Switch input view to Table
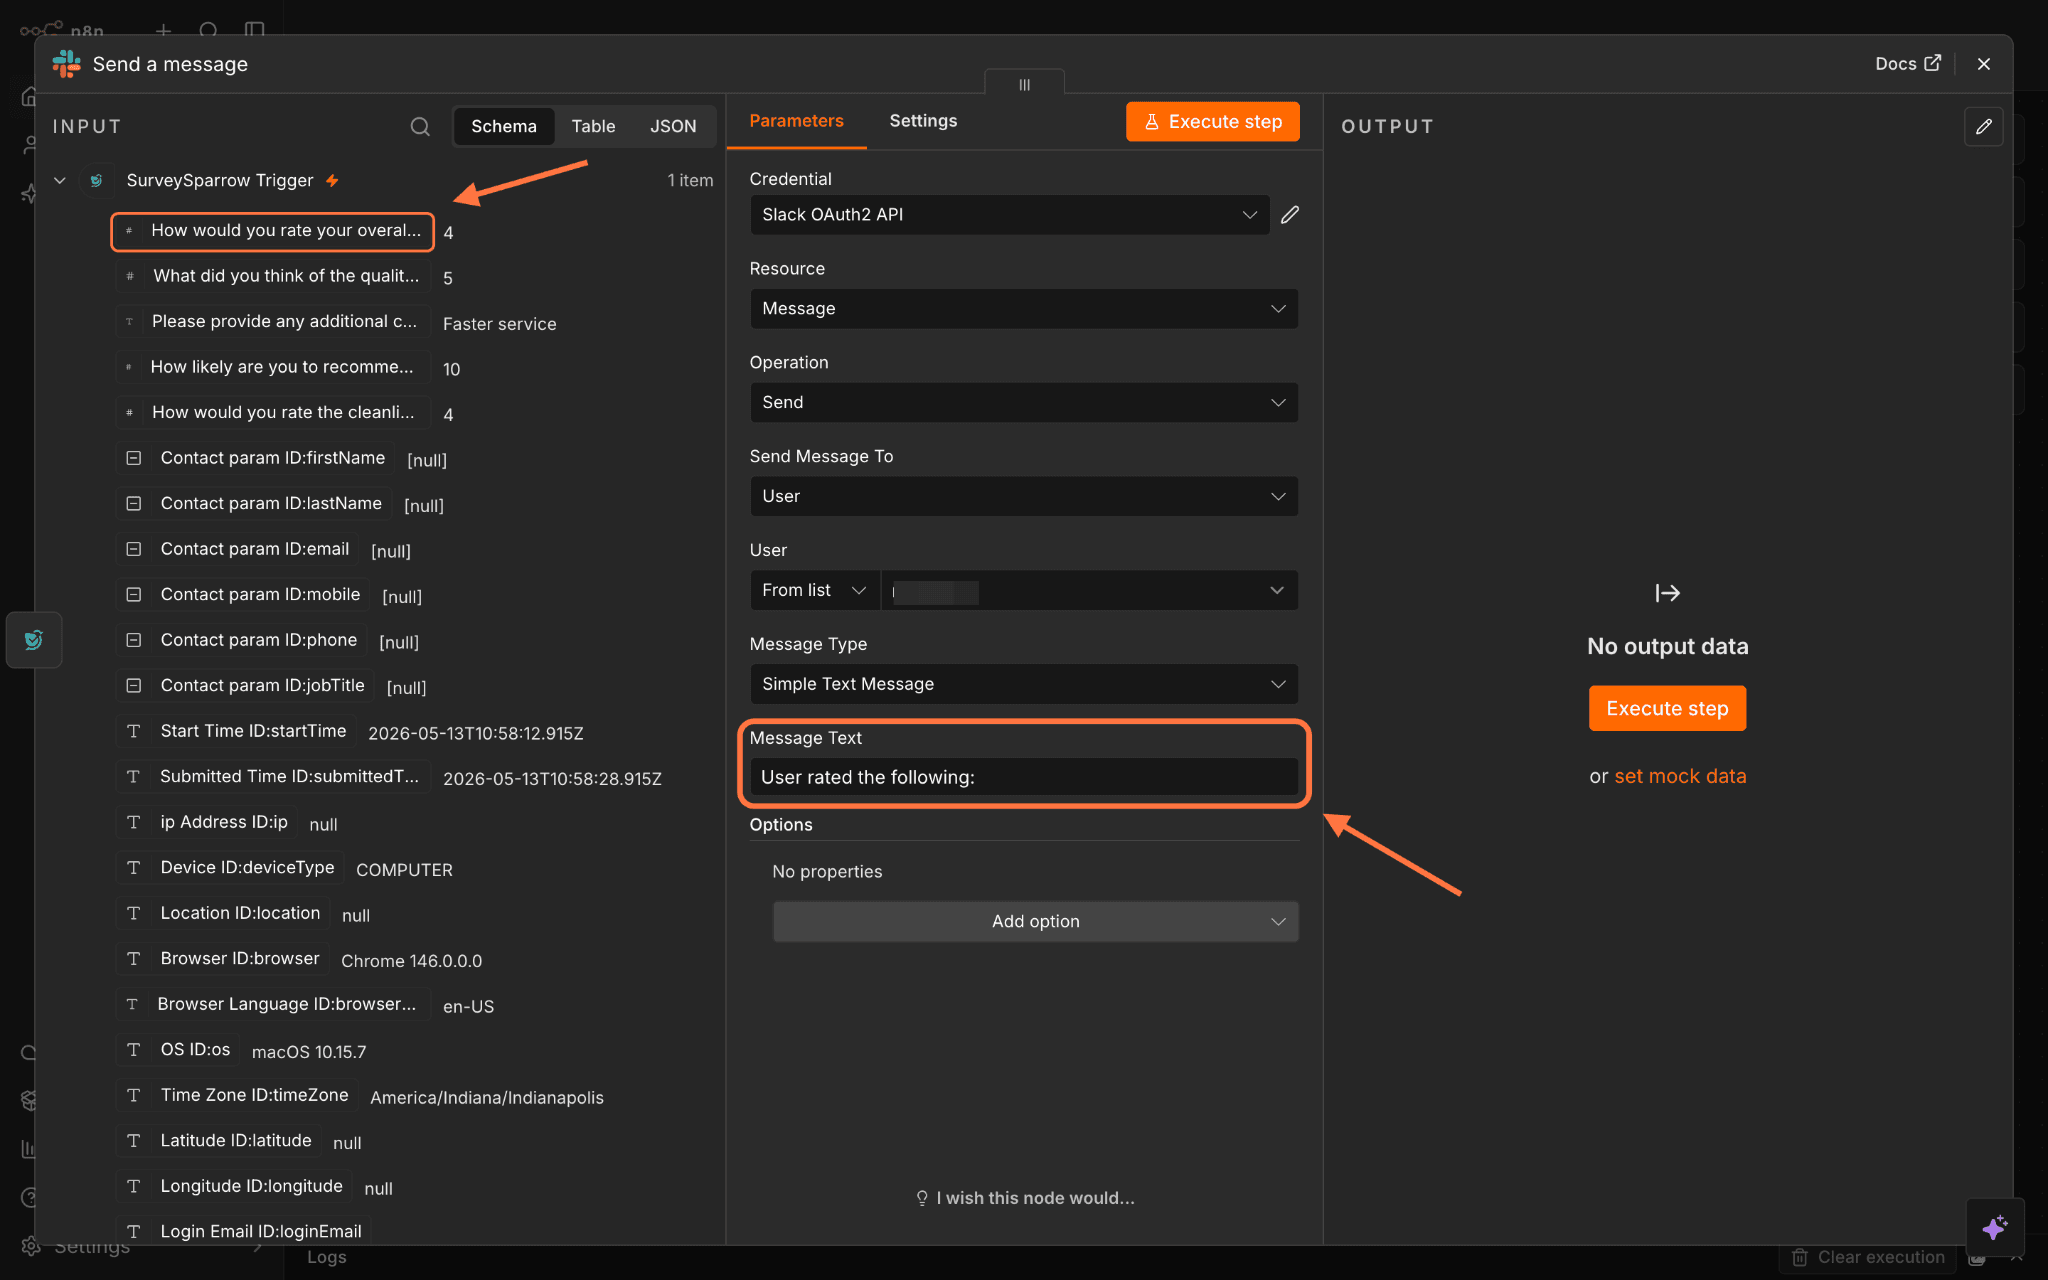2048x1280 pixels. coord(594,127)
